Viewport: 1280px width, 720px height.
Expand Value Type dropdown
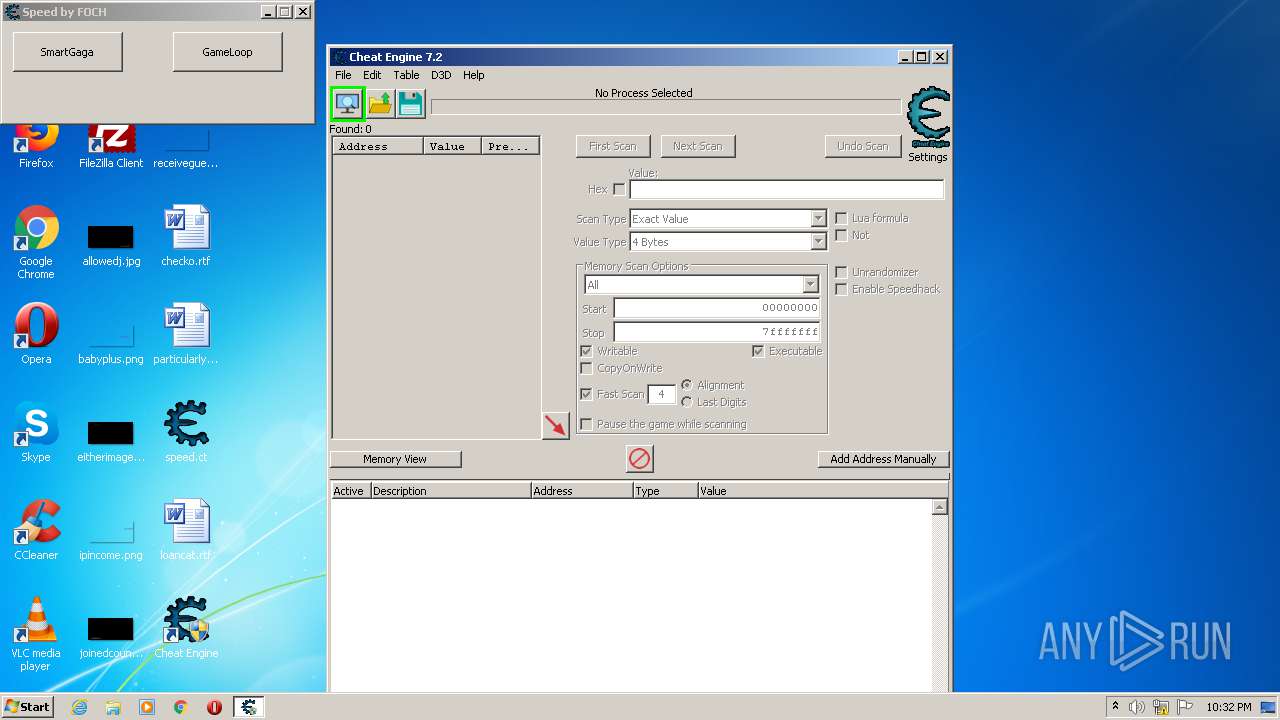[x=818, y=242]
